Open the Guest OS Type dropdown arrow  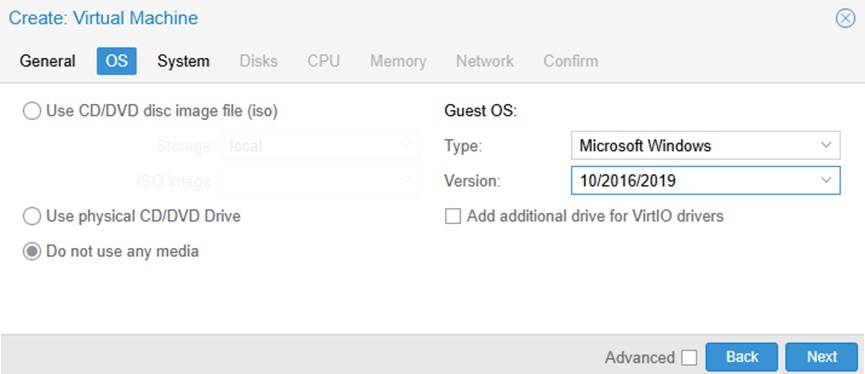pos(826,146)
